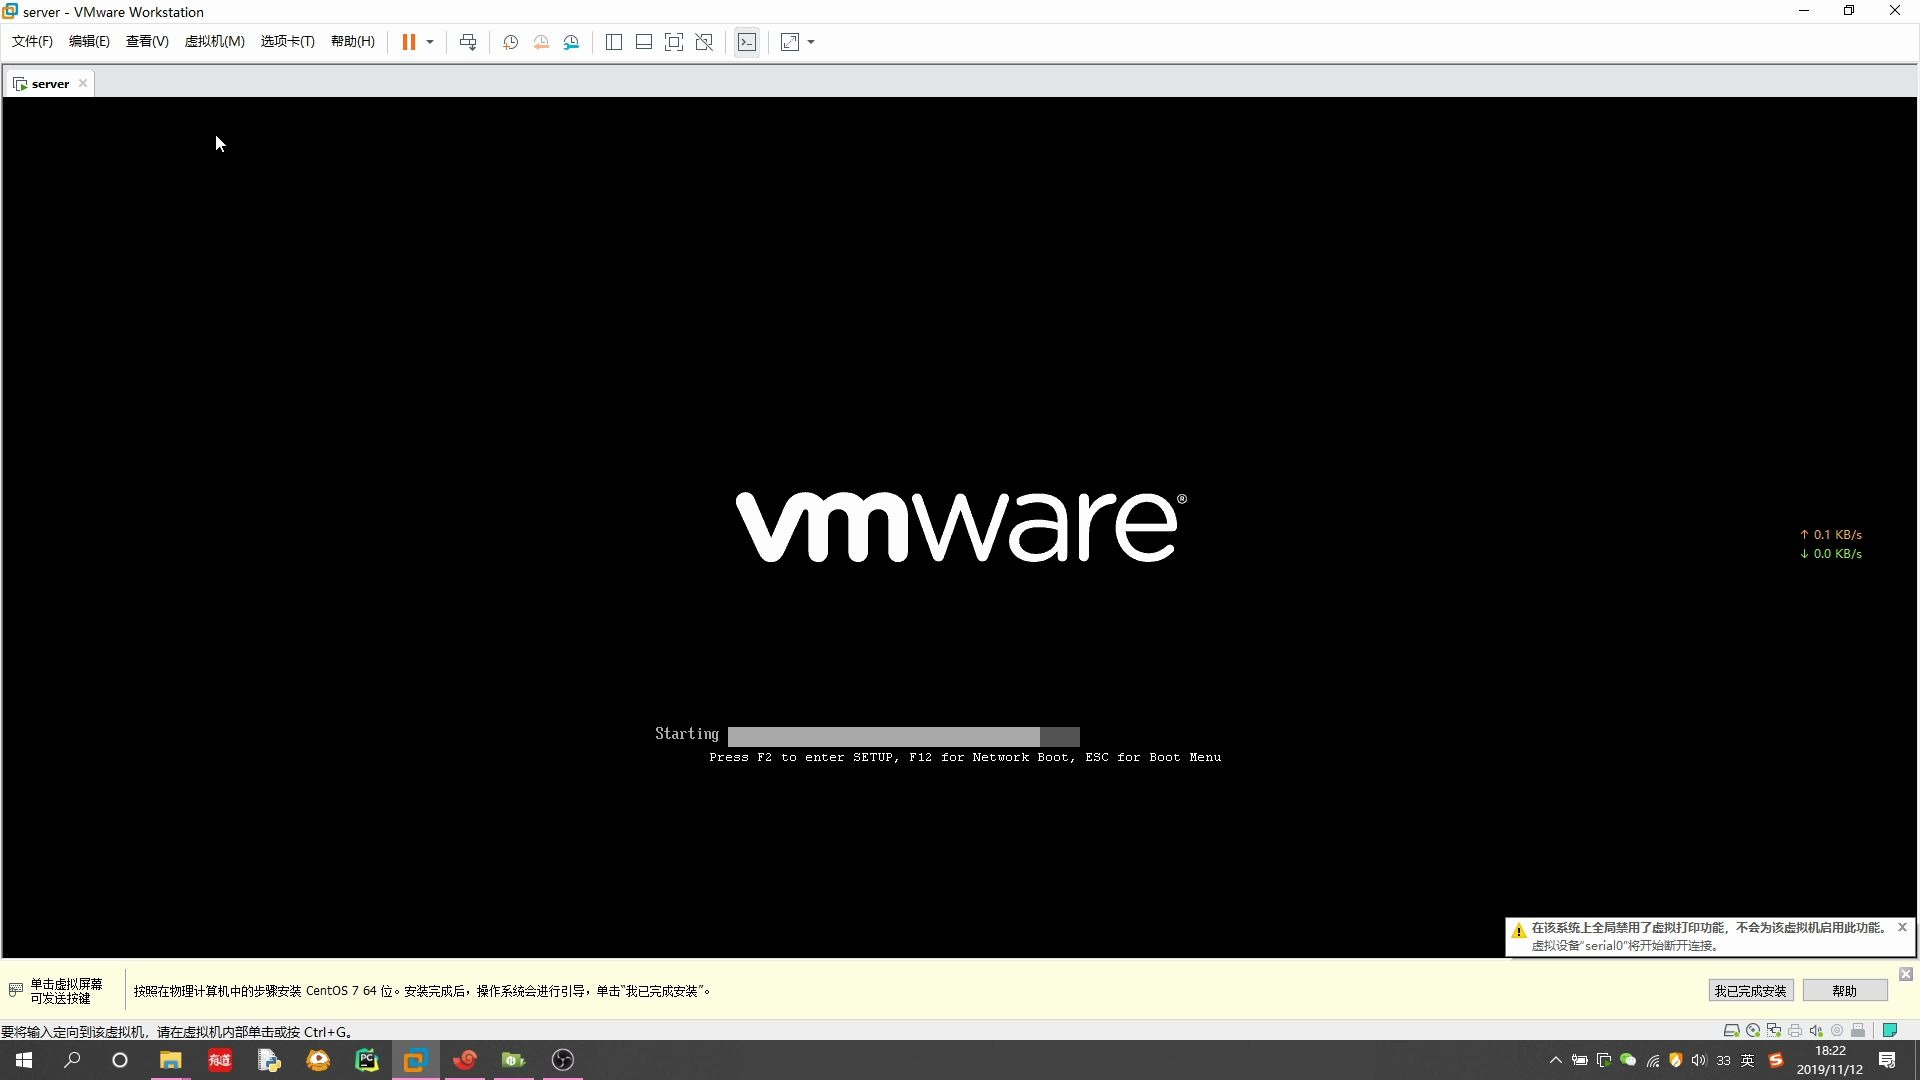This screenshot has width=1920, height=1080.
Task: Click the keyboard hint icon near 单击虚拟屏幕
Action: [16, 990]
